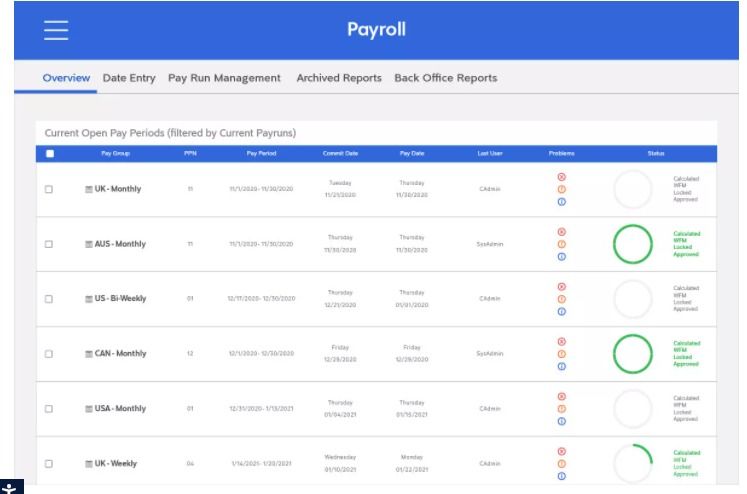Viewport: 747px width, 494px height.
Task: Sort by the Pay Group column header
Action: (115, 153)
